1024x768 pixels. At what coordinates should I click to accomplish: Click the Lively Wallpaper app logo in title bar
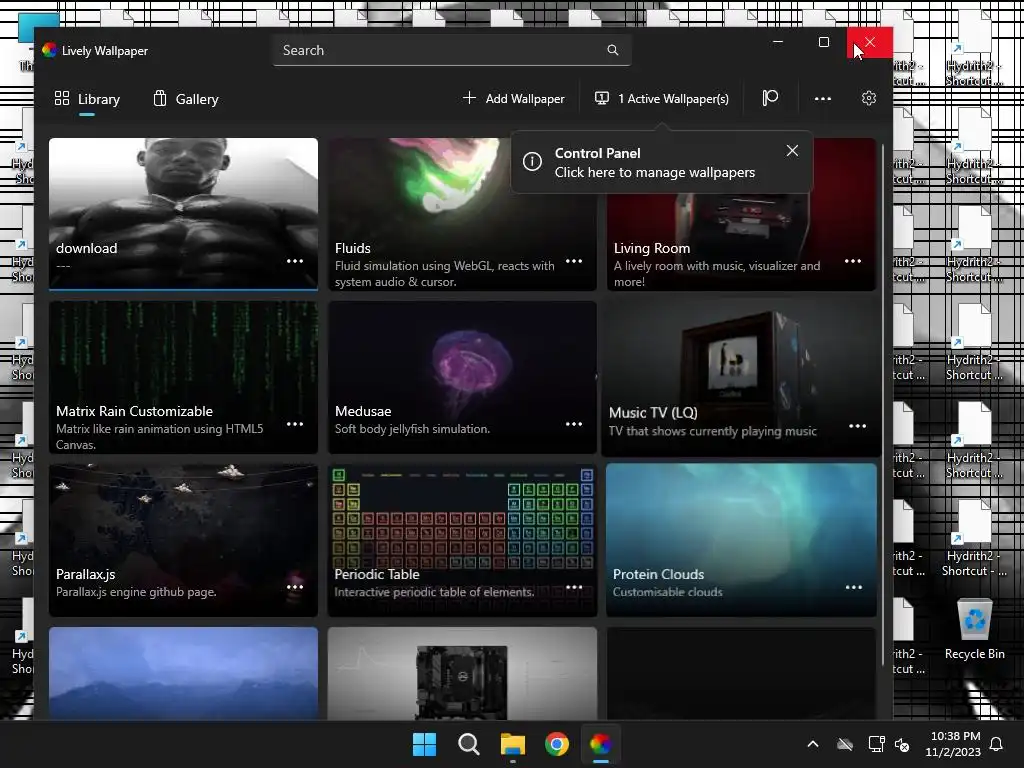49,50
